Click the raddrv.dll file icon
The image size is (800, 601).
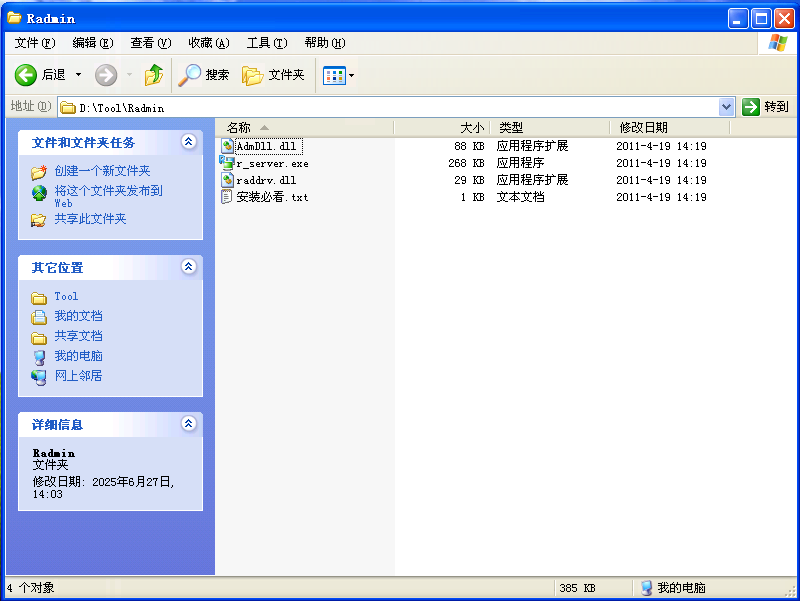[227, 180]
